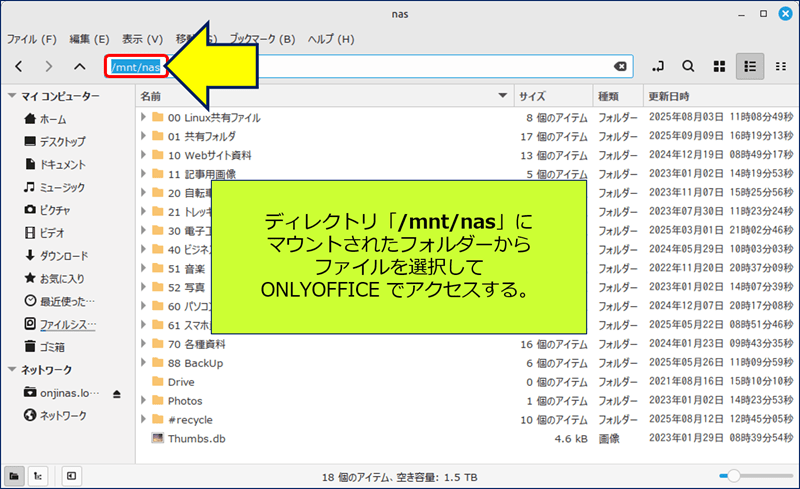Go up to the parent folder
Screen dimensions: 800x489
(x=80, y=66)
